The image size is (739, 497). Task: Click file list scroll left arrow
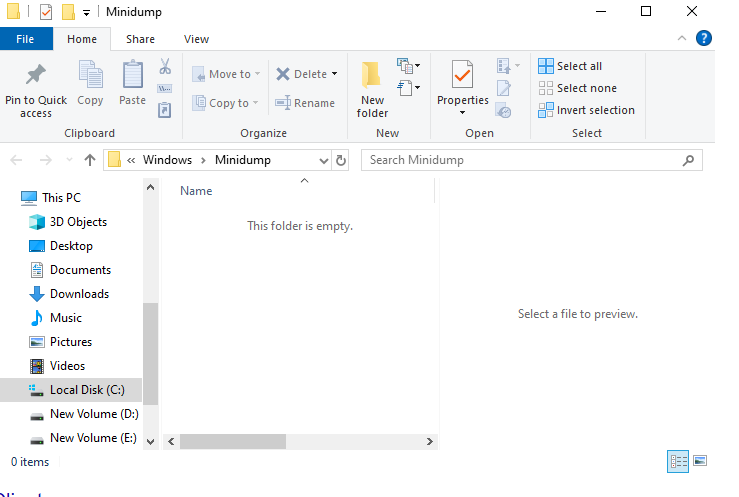point(171,442)
